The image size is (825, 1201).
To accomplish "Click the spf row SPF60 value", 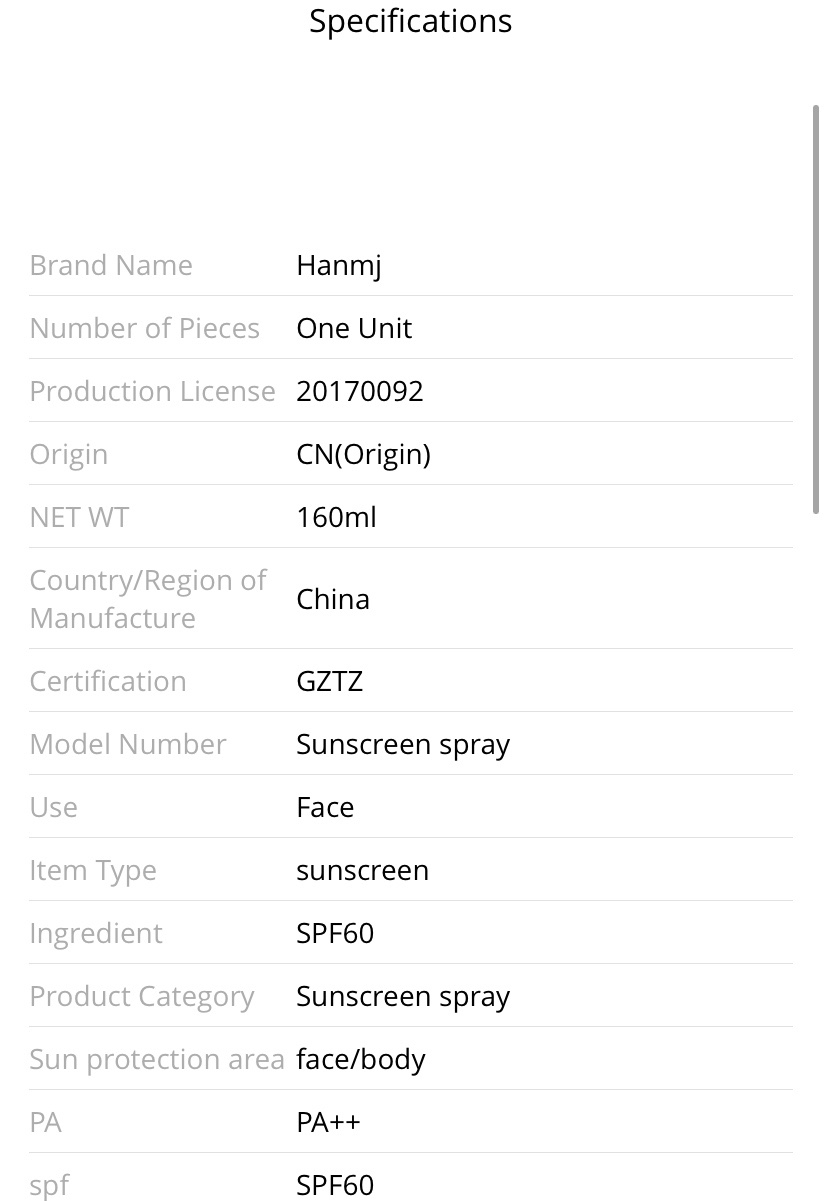I will [335, 1185].
